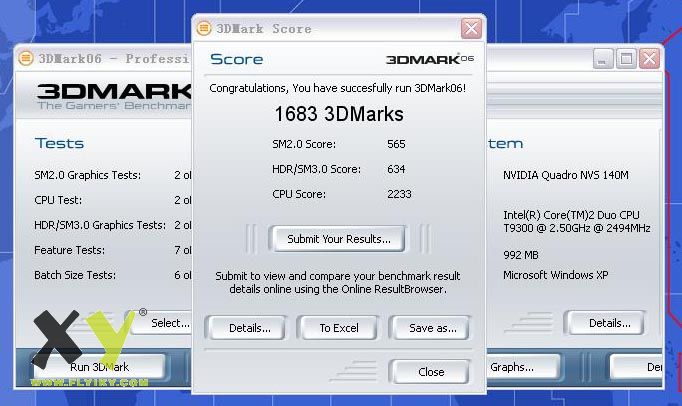Viewport: 682px width, 406px height.
Task: Close the 3DMark06 main window
Action: [x=649, y=58]
